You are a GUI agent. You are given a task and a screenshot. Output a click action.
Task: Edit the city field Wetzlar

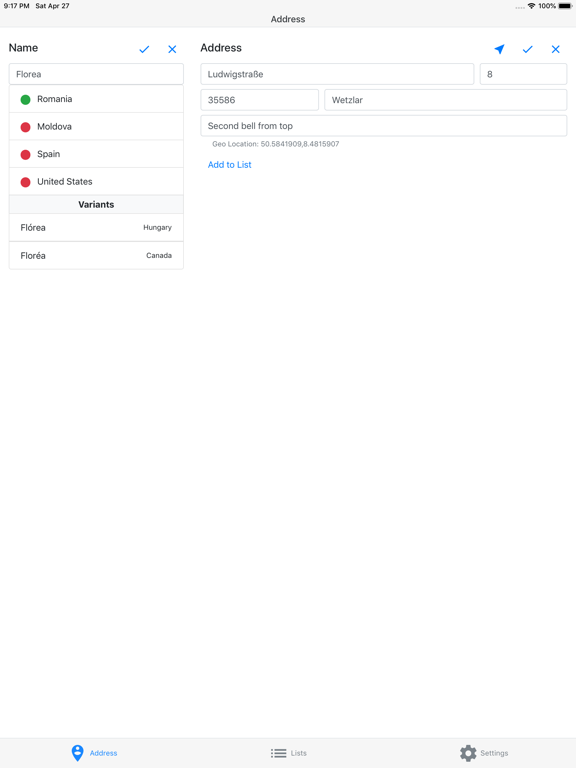coord(446,100)
